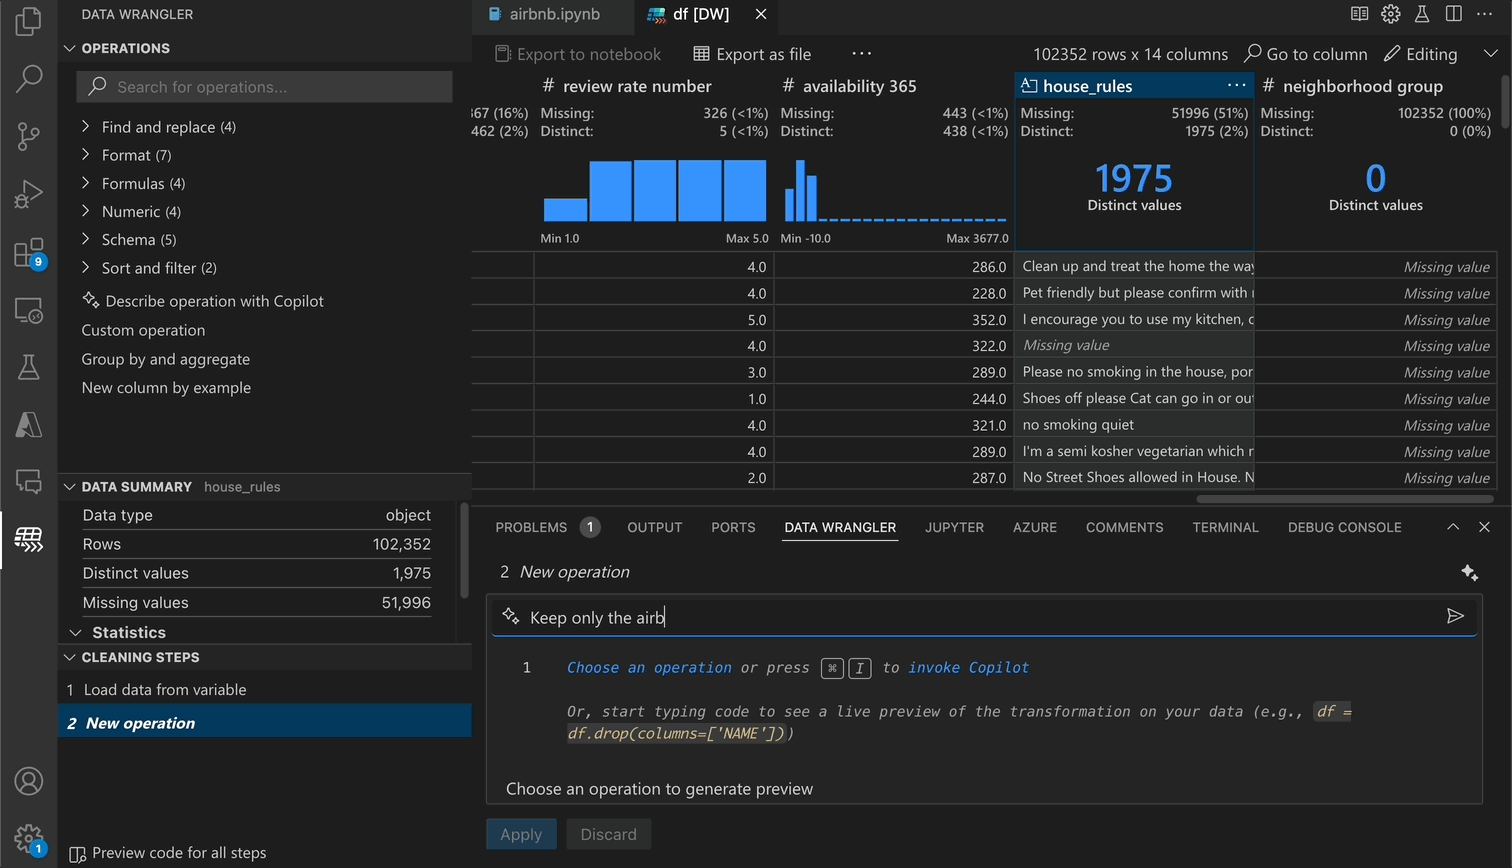1512x868 pixels.
Task: Click the invoke Copilot link
Action: [968, 667]
